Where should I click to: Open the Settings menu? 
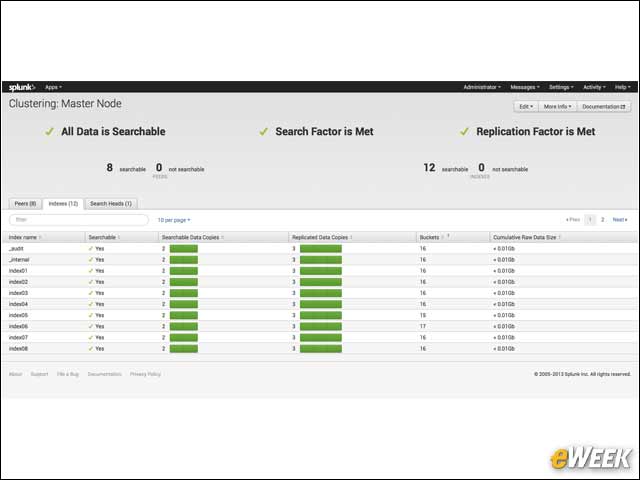click(561, 87)
